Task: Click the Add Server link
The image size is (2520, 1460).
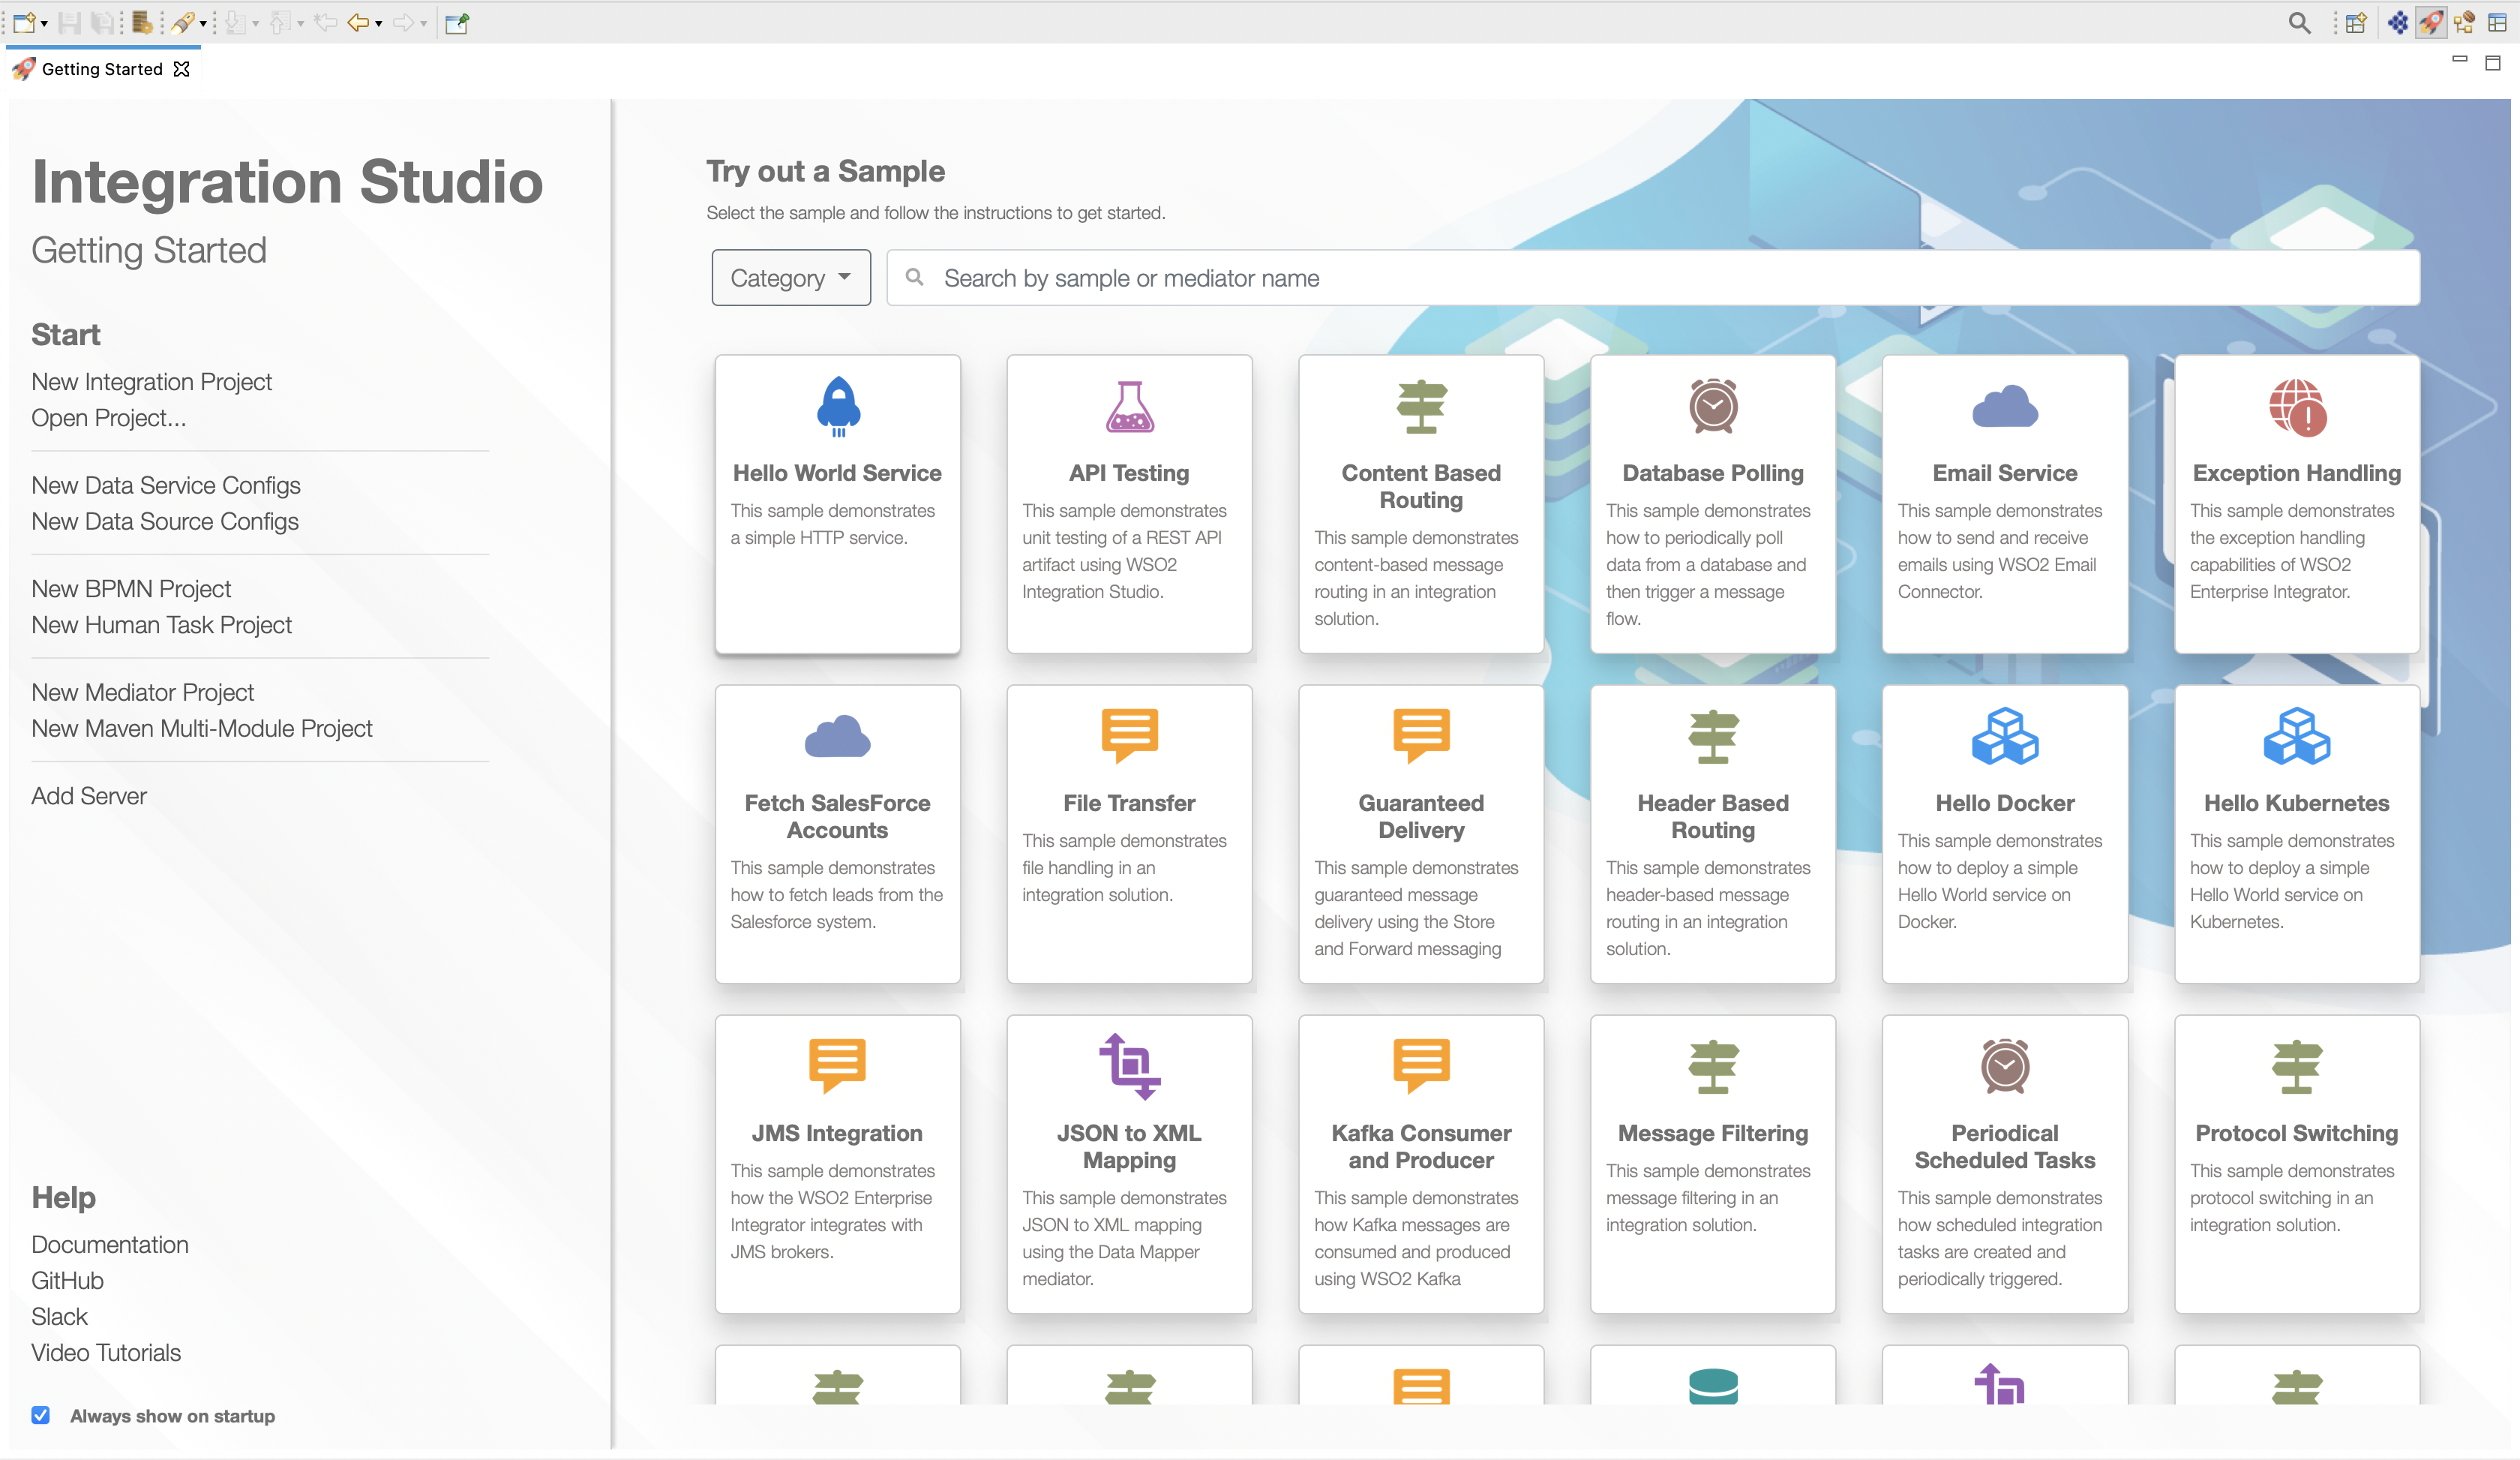Action: pos(89,795)
